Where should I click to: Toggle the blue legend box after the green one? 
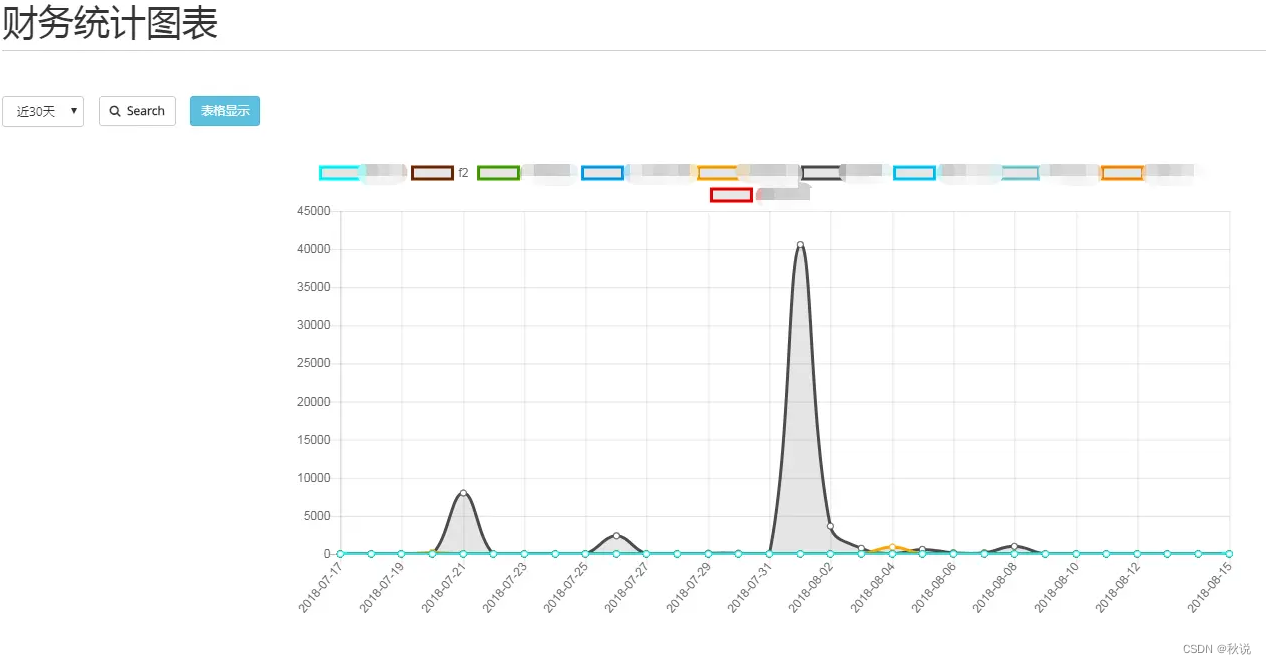[x=602, y=173]
